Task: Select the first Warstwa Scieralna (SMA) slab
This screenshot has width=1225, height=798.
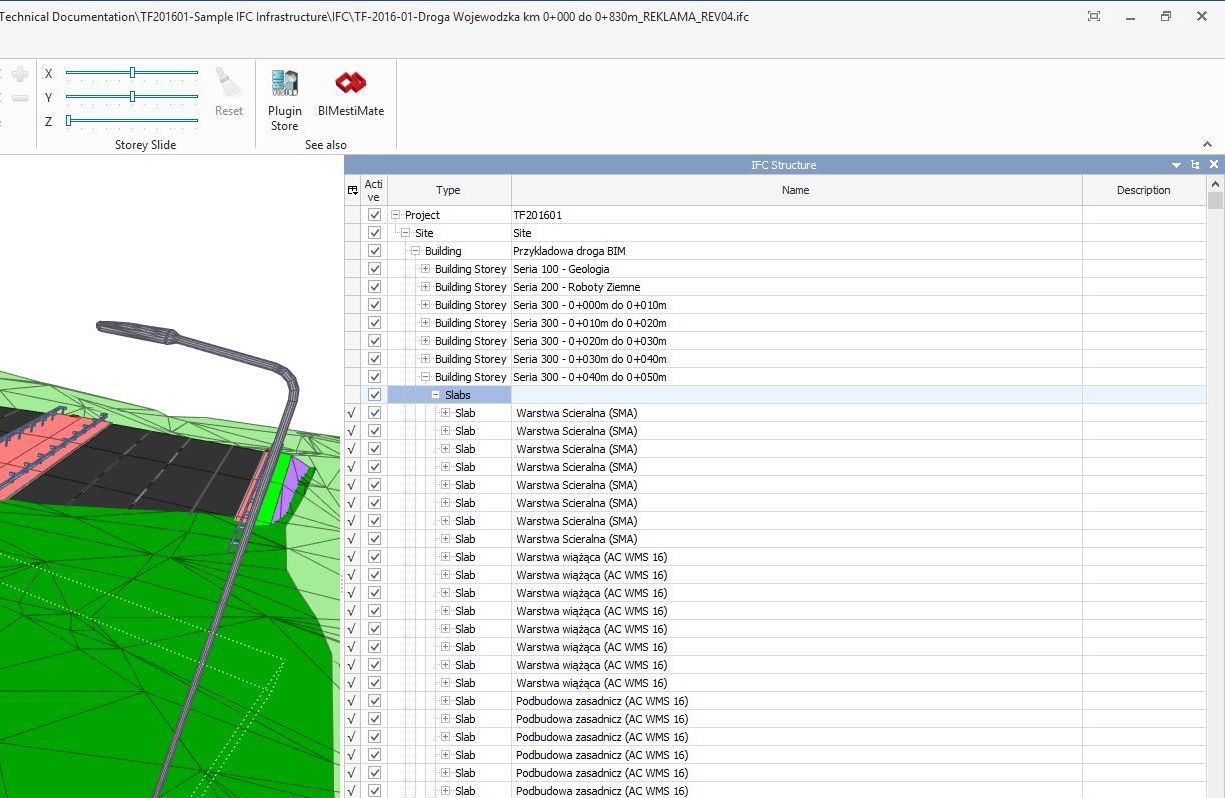Action: 576,413
